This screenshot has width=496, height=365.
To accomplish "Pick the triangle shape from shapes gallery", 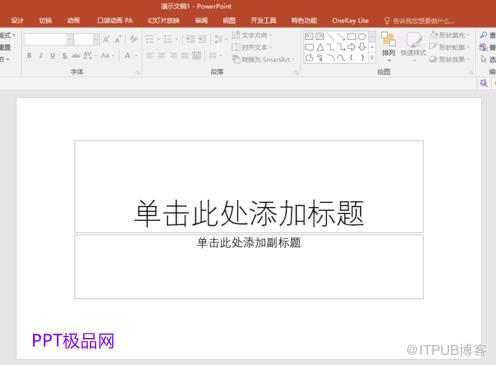I will point(320,47).
